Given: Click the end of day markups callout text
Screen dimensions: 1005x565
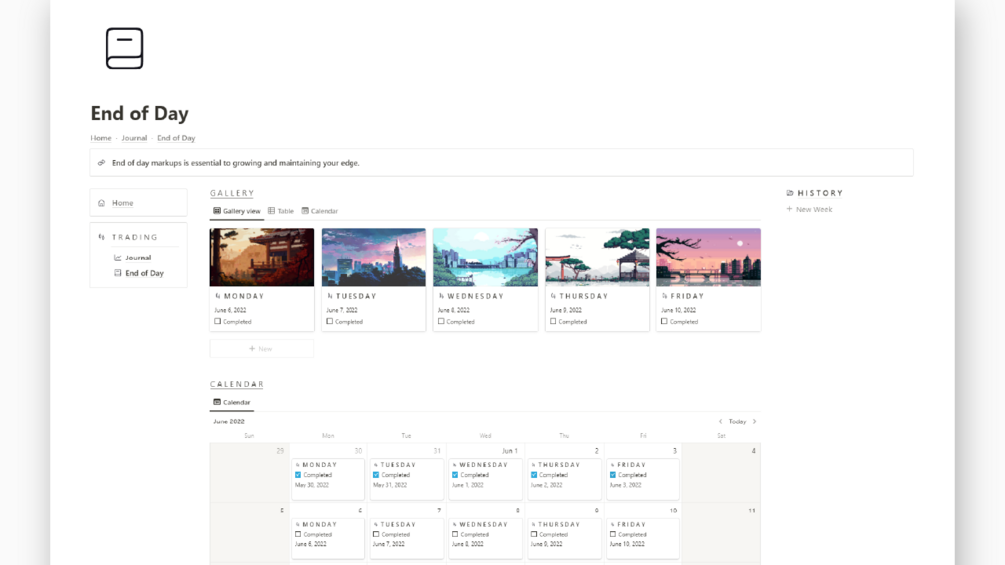Looking at the screenshot, I should click(235, 163).
